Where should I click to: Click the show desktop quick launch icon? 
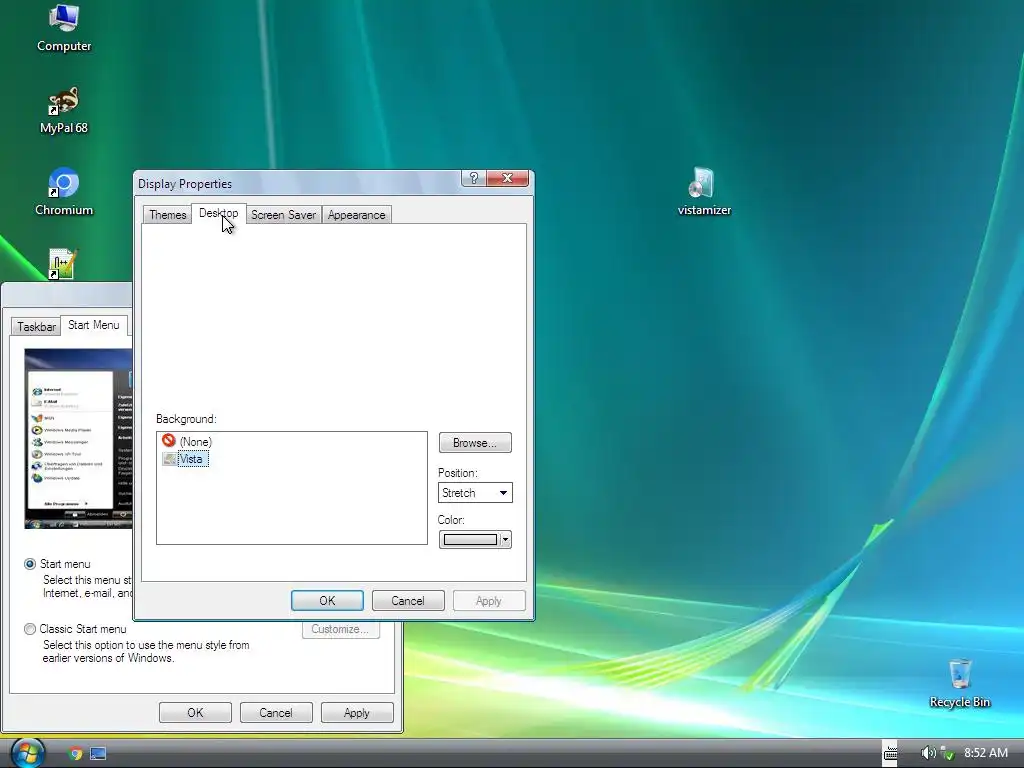(x=98, y=754)
